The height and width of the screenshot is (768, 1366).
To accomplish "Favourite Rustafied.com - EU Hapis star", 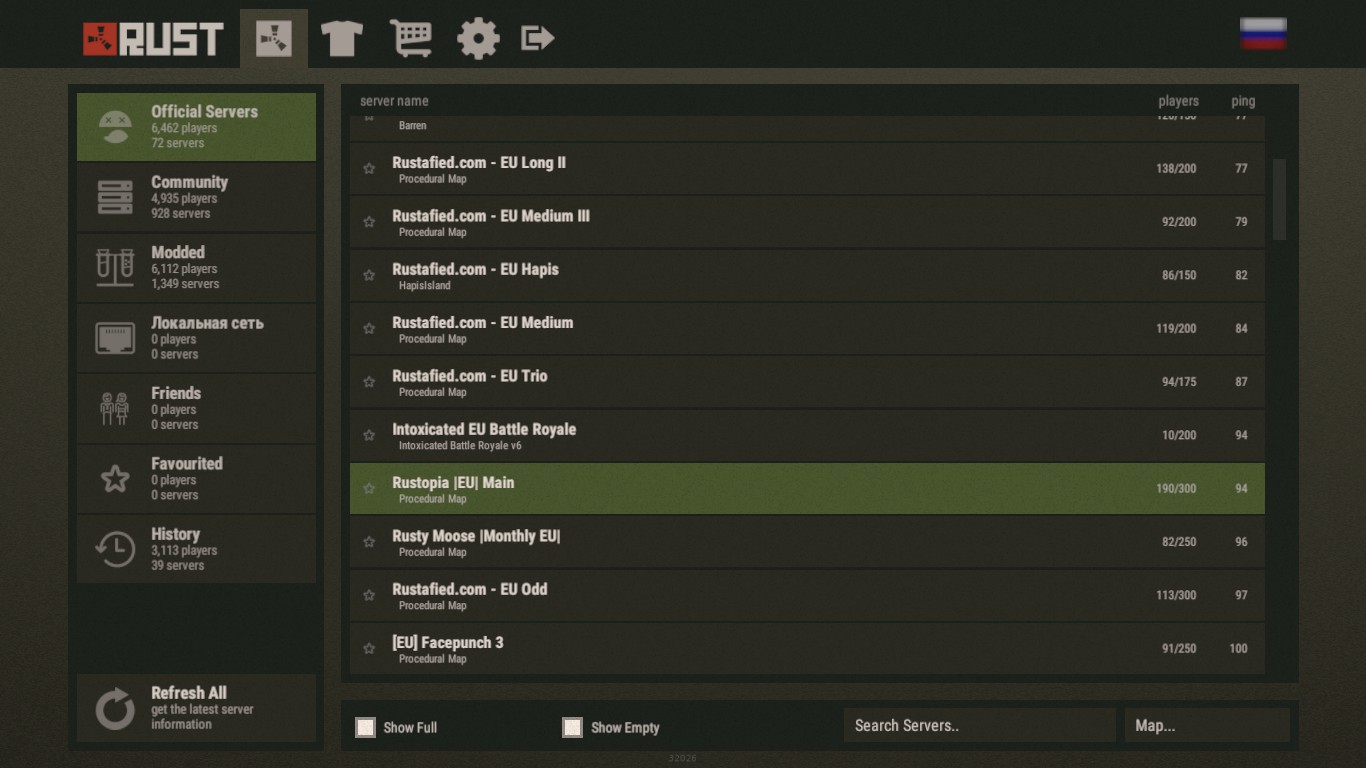I will click(x=369, y=275).
